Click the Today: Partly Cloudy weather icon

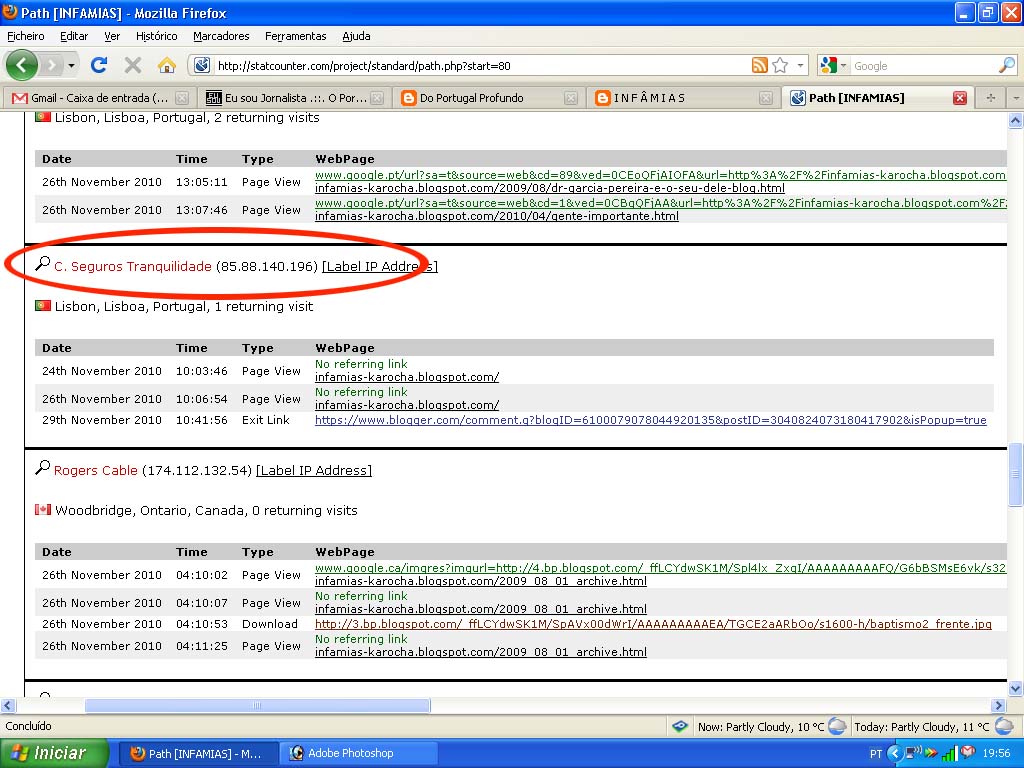tap(1004, 726)
